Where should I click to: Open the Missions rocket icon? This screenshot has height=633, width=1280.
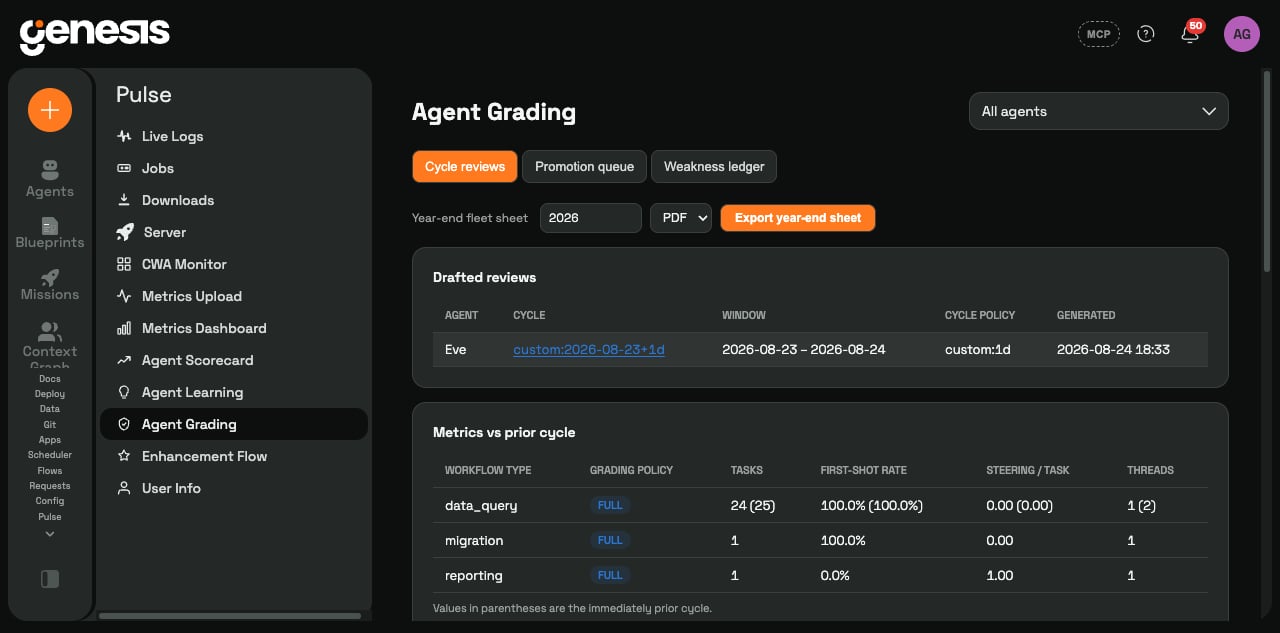[x=50, y=277]
